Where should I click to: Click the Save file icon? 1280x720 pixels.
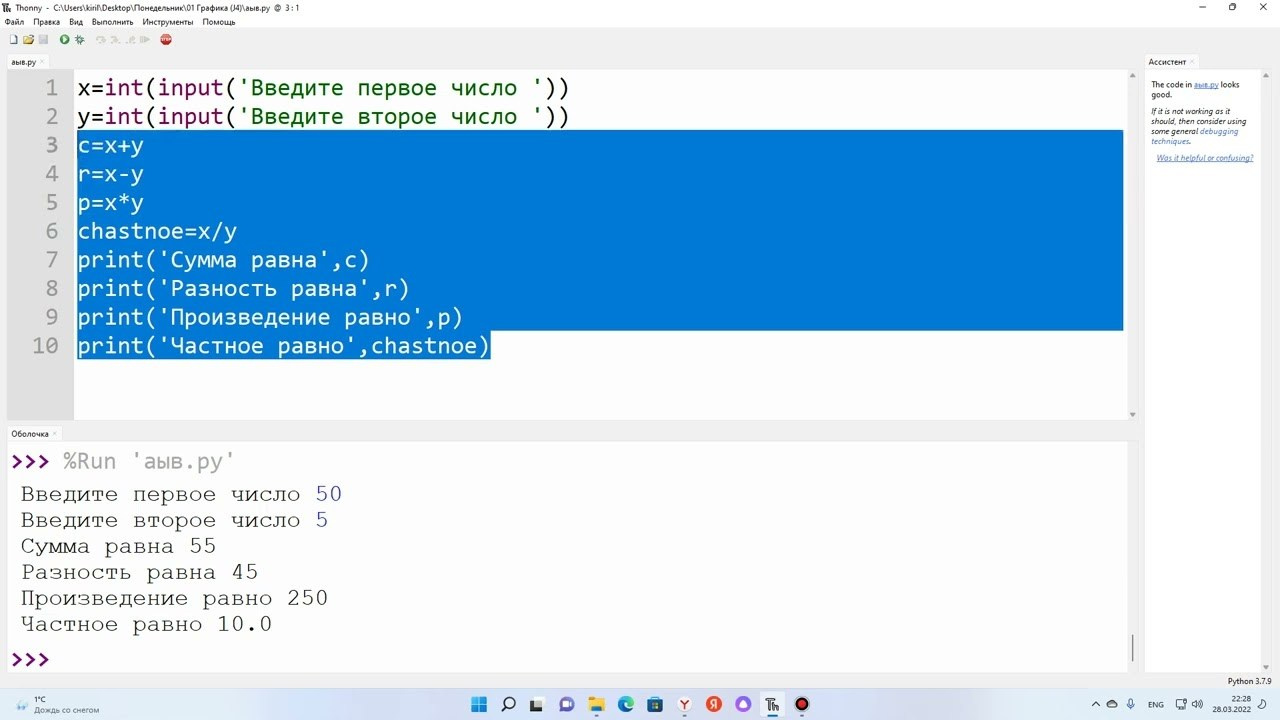point(43,40)
